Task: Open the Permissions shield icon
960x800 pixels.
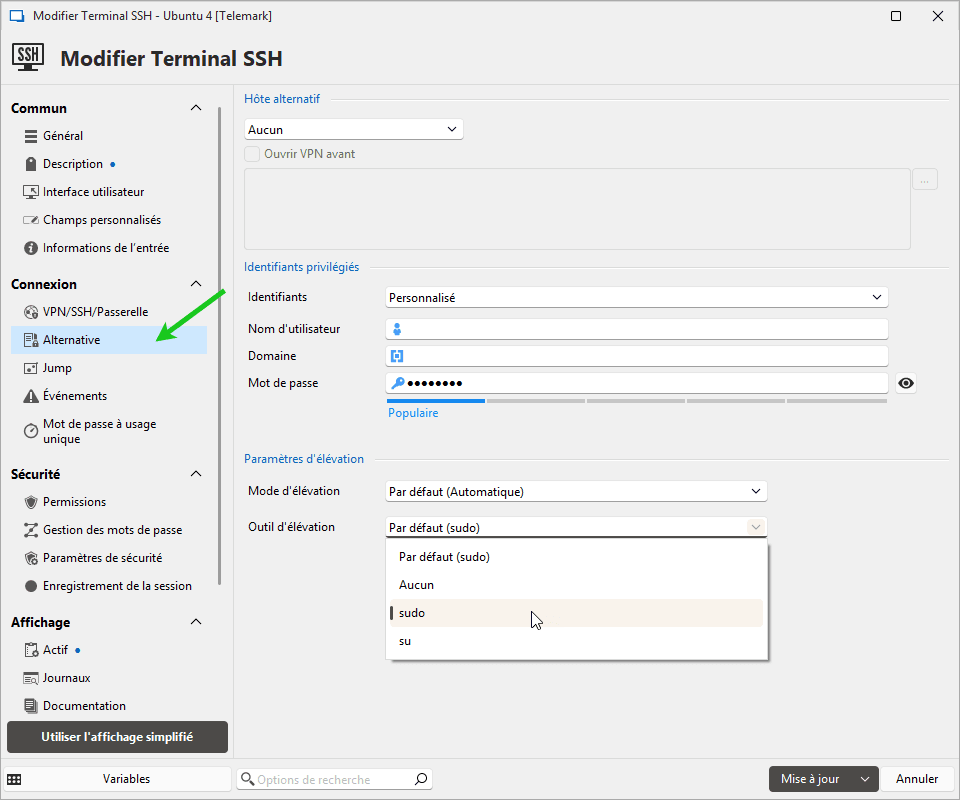Action: click(x=31, y=502)
